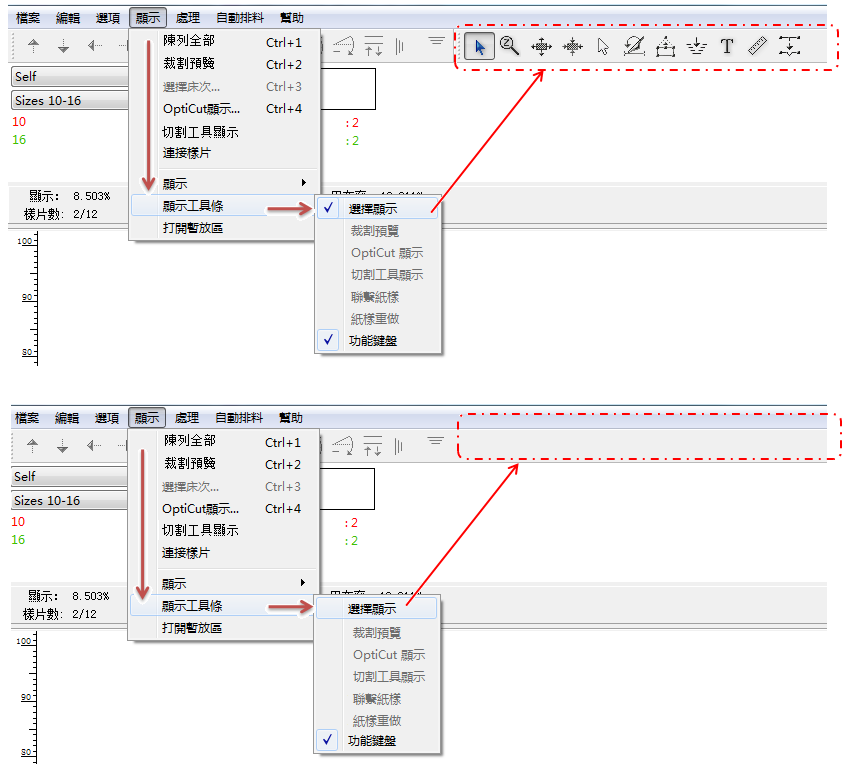The height and width of the screenshot is (764, 854).
Task: Uncheck 功能鍵盤 in the lower window submenu
Action: click(x=376, y=741)
